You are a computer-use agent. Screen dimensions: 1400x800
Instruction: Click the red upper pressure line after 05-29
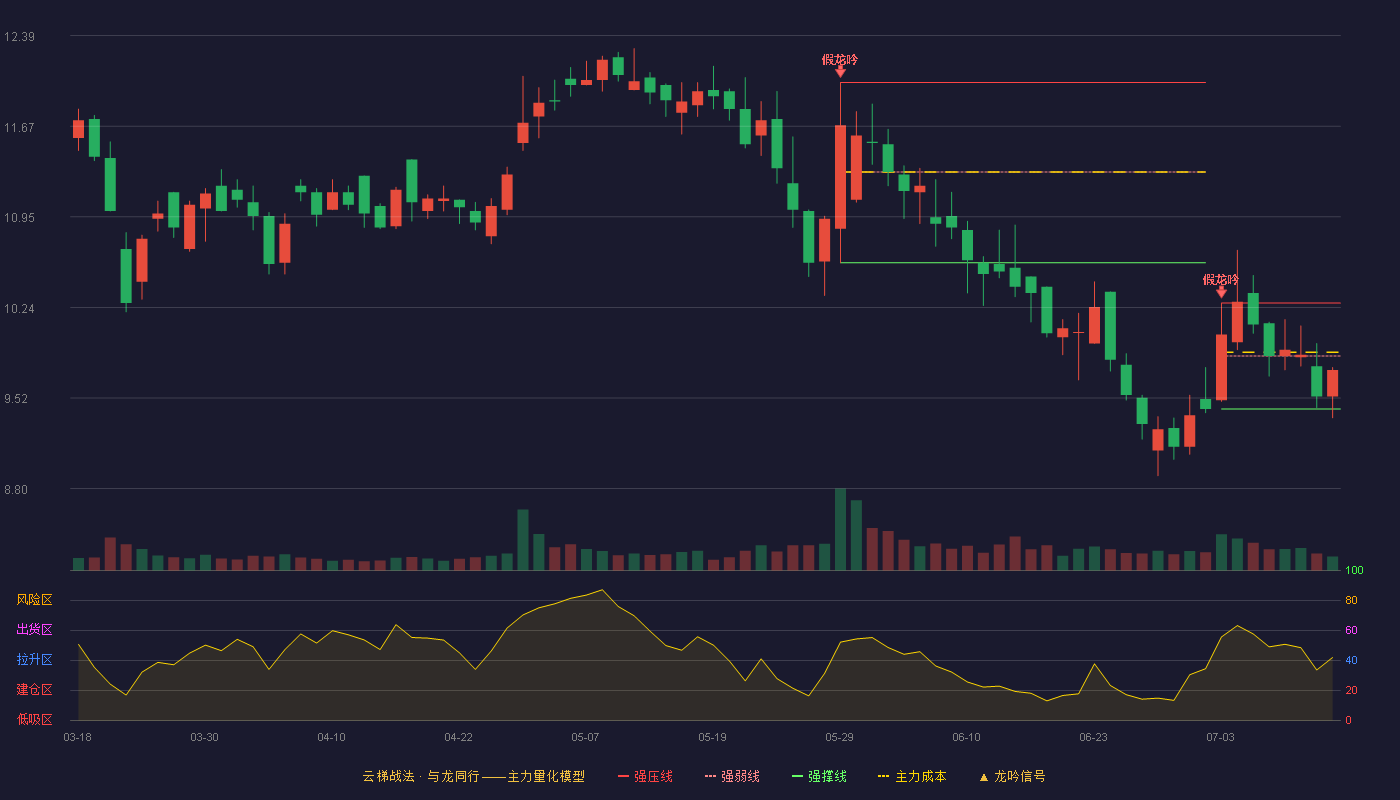pos(1023,82)
